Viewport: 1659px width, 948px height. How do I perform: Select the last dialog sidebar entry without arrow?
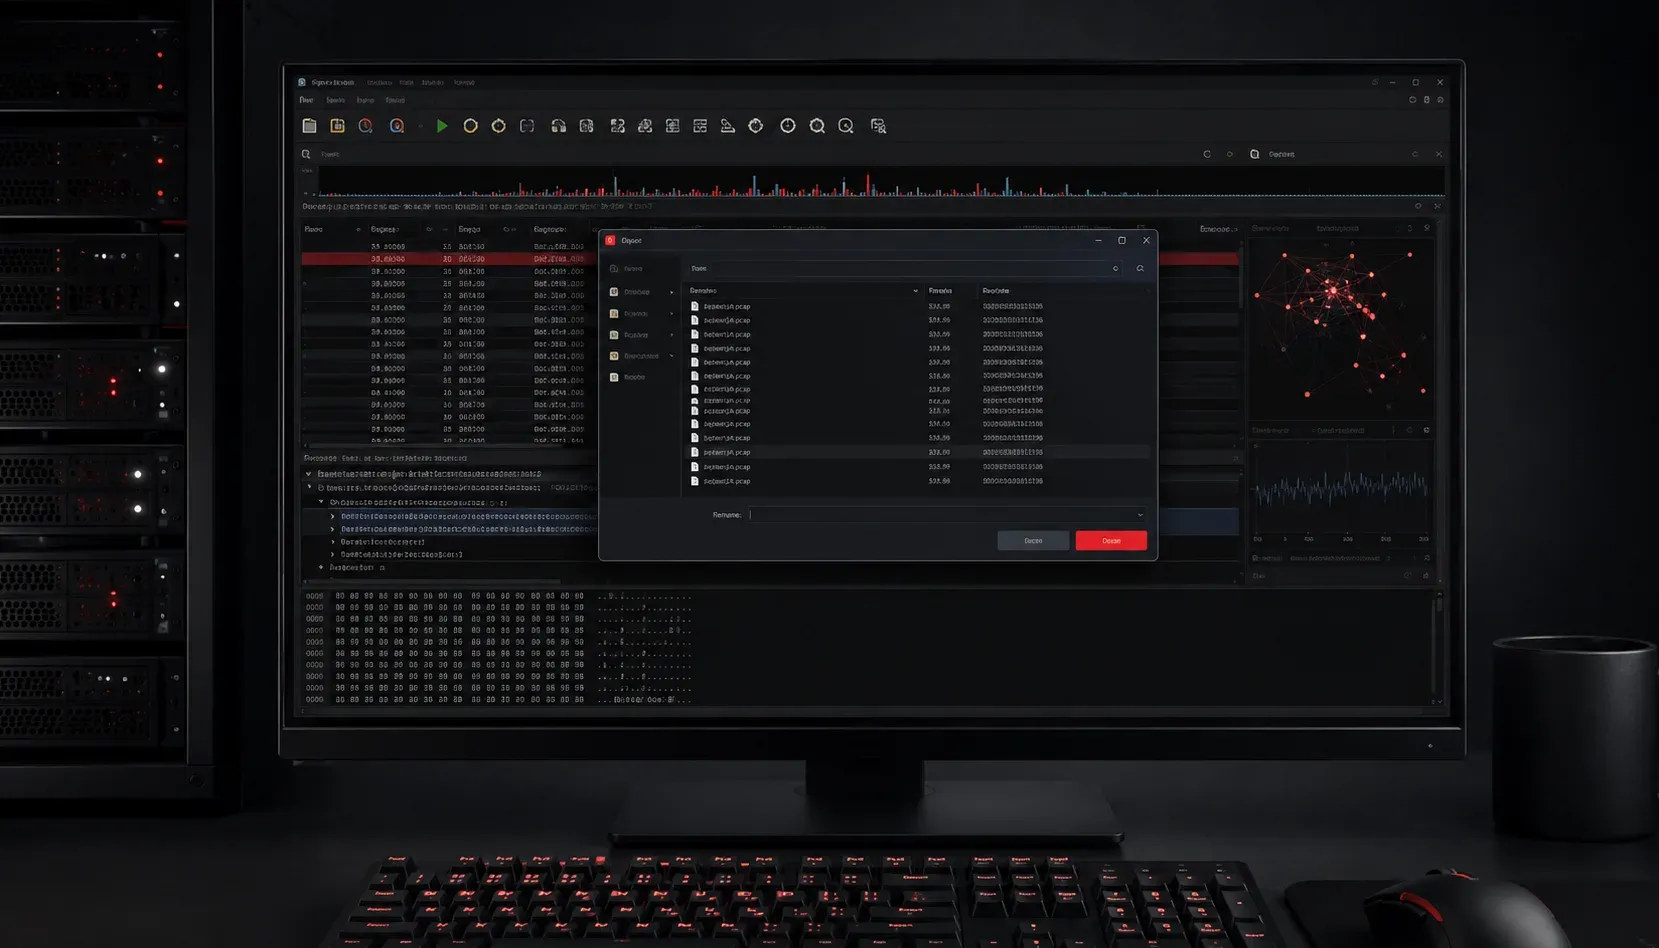(629, 377)
